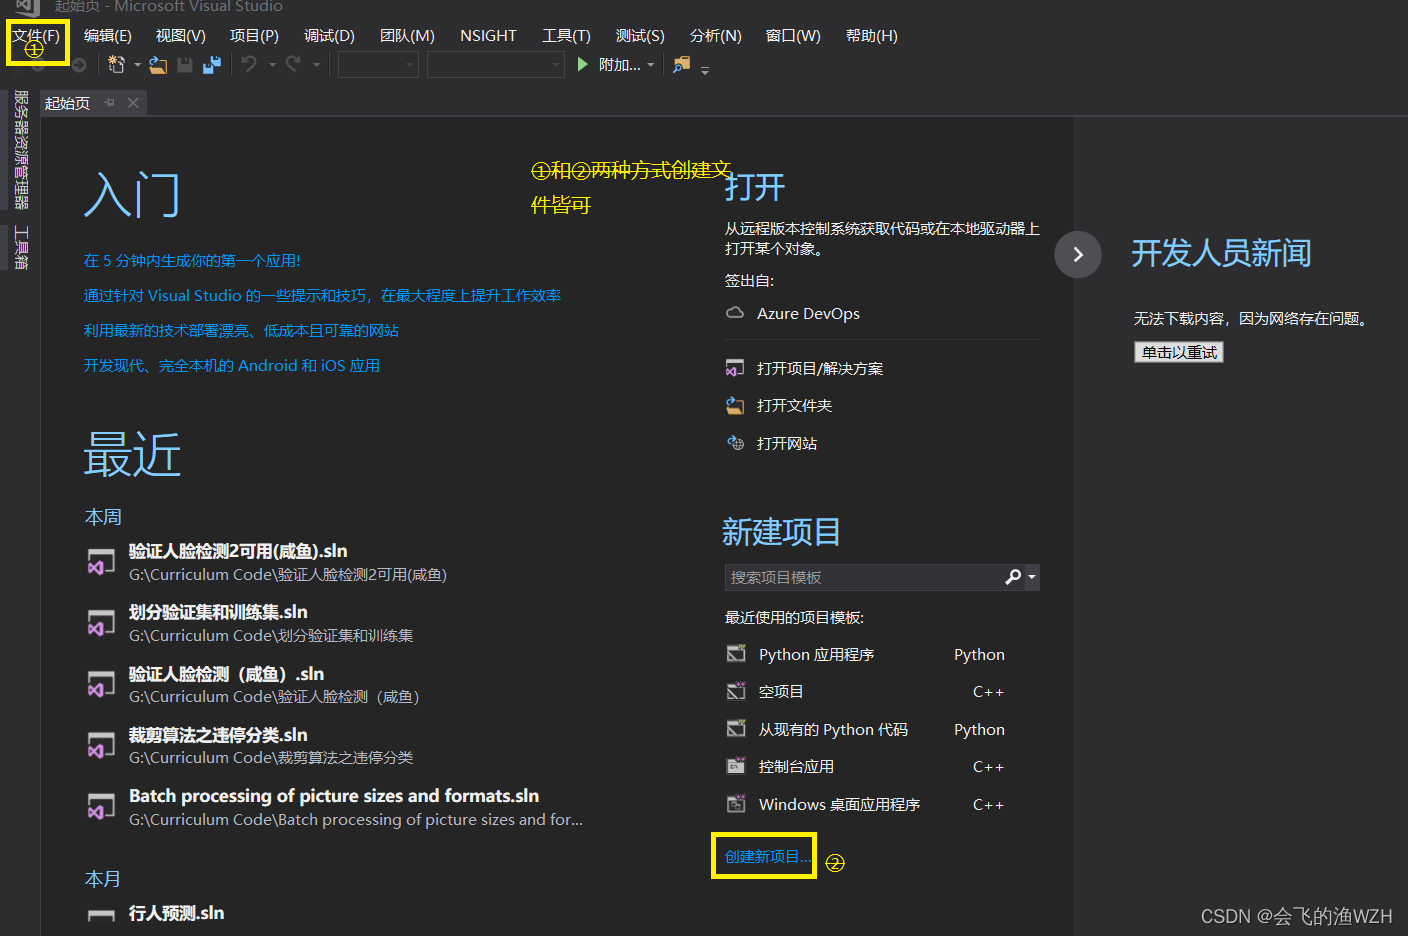Open the 文件(F) menu
The width and height of the screenshot is (1408, 936).
[x=36, y=36]
